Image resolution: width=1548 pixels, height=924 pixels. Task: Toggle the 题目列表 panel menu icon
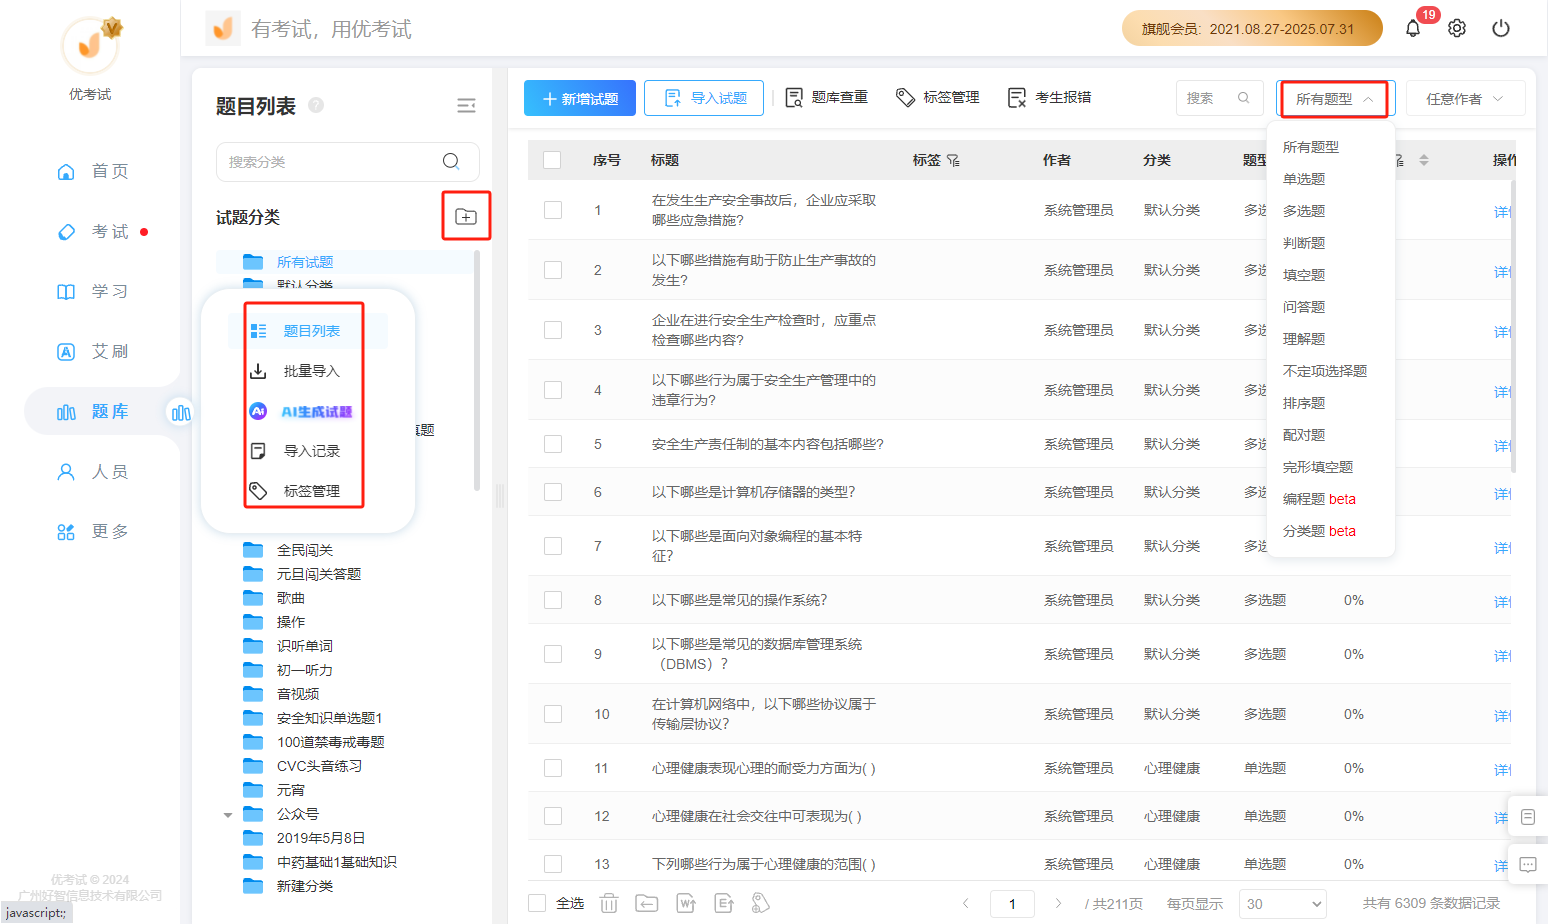[x=466, y=106]
